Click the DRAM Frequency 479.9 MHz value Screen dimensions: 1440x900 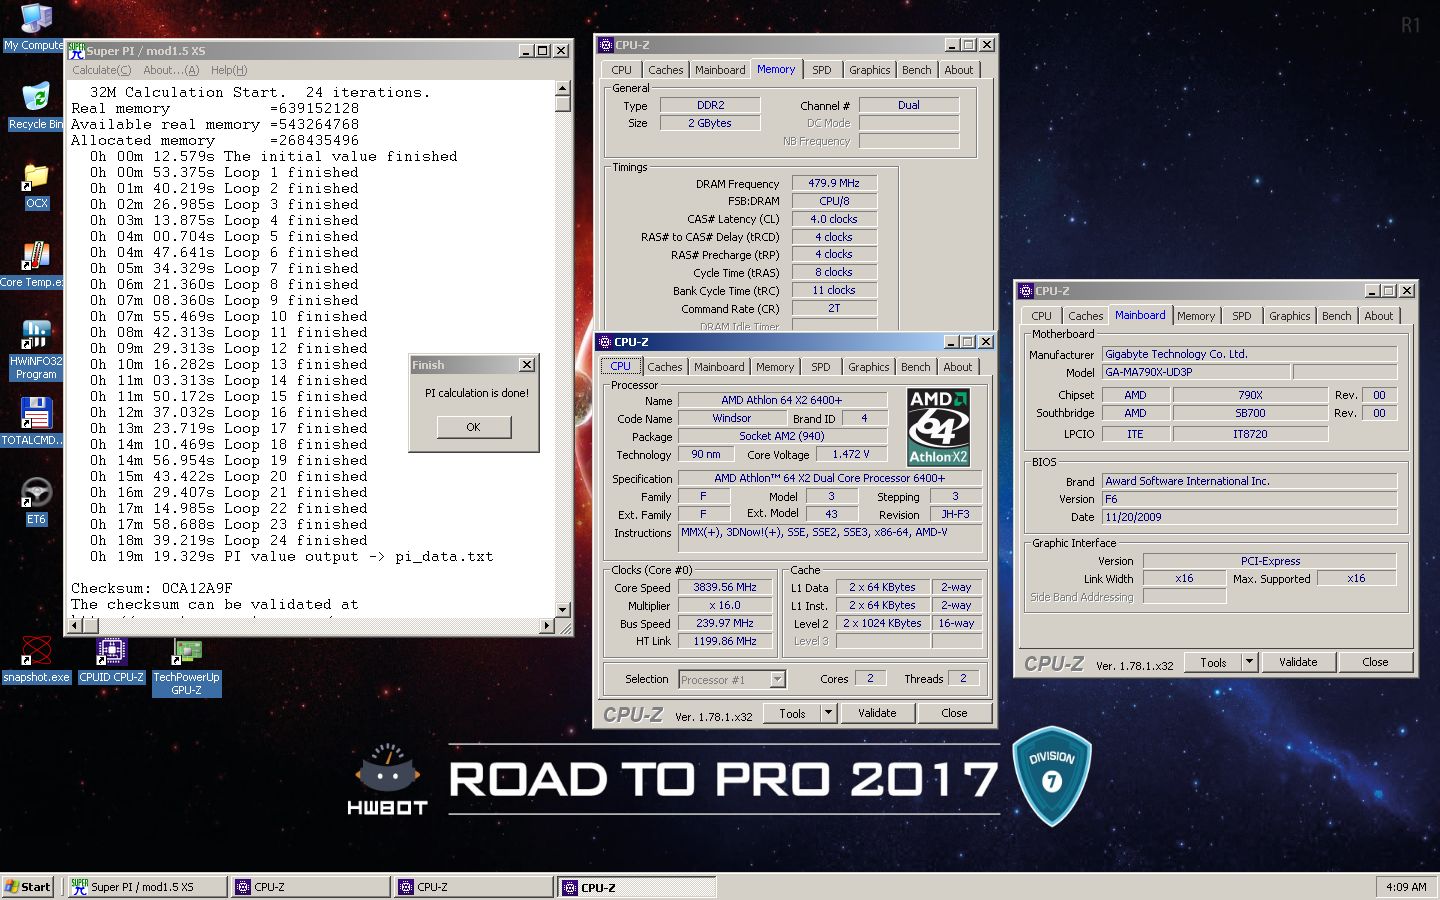(834, 183)
